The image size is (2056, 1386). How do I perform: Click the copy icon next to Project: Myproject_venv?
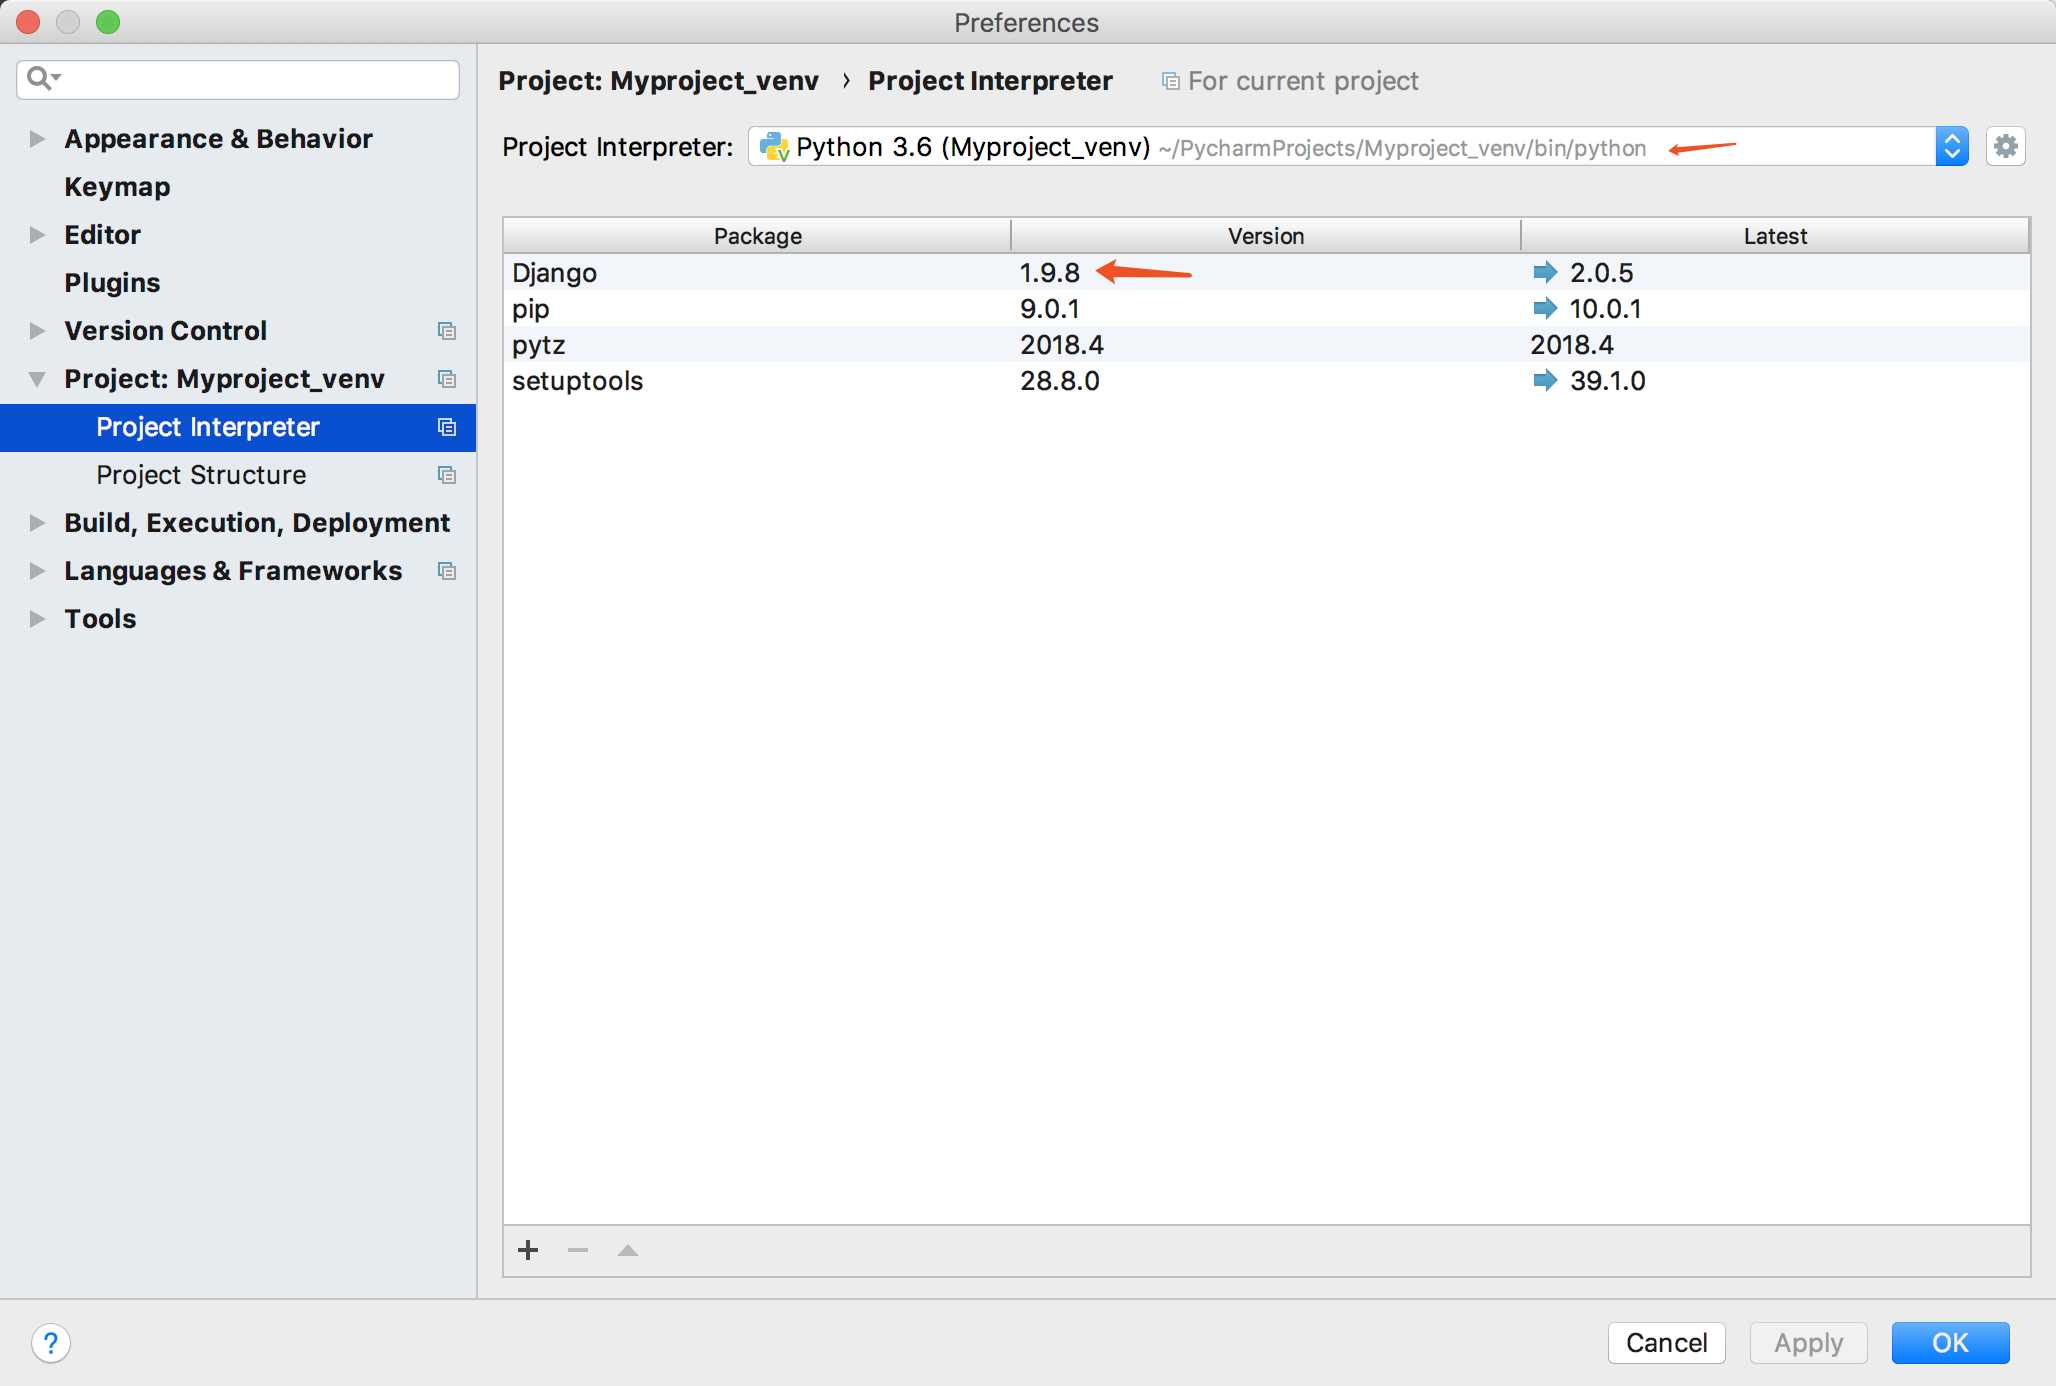point(447,377)
